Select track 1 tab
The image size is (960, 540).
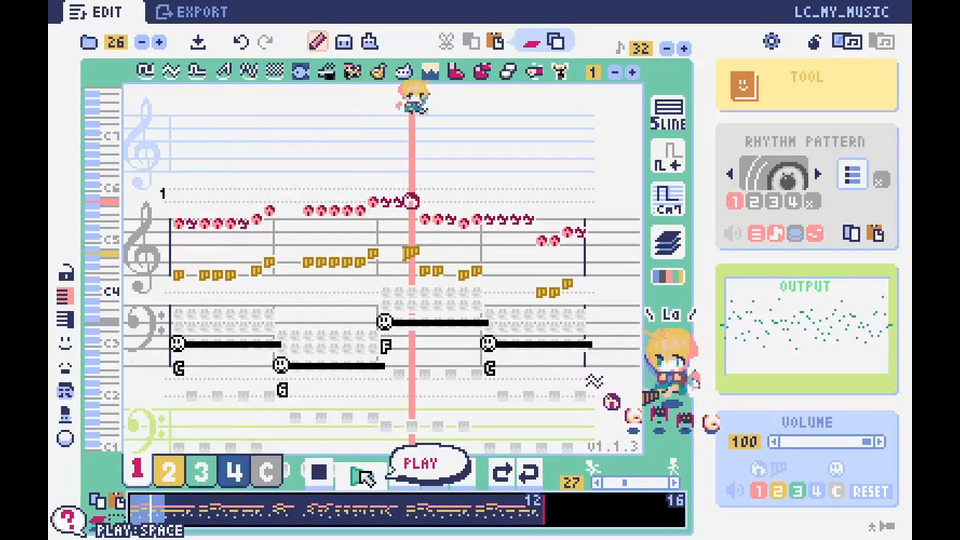137,471
